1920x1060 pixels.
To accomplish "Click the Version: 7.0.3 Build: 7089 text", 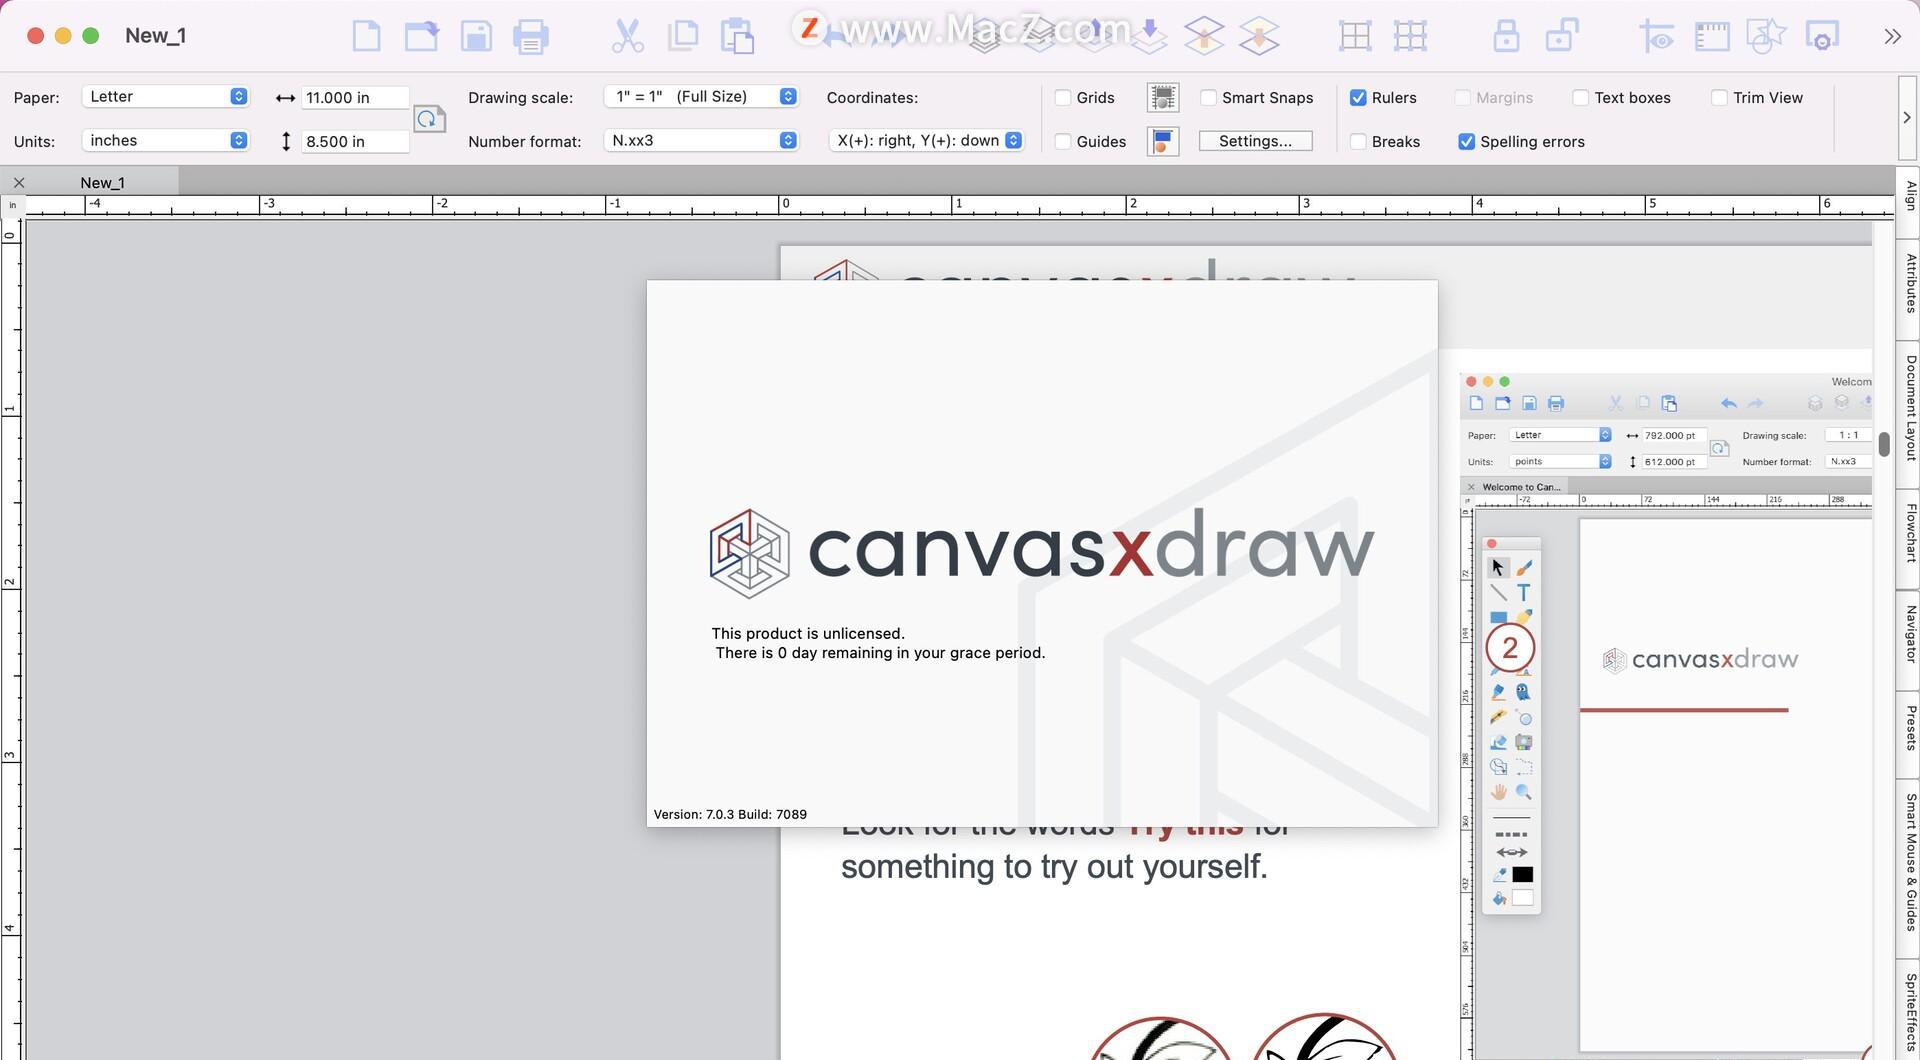I will [730, 814].
